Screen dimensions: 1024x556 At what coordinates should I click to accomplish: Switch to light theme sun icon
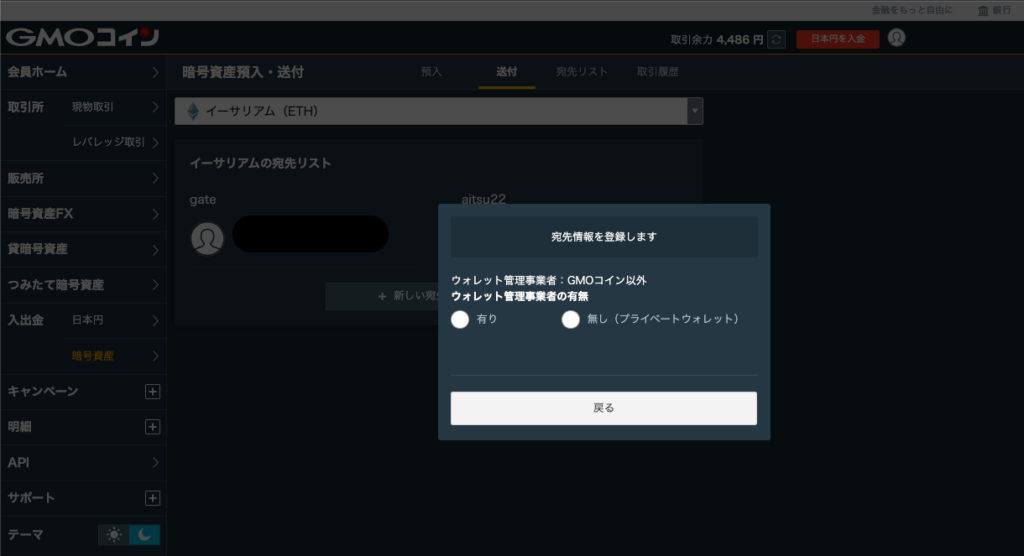(x=114, y=535)
